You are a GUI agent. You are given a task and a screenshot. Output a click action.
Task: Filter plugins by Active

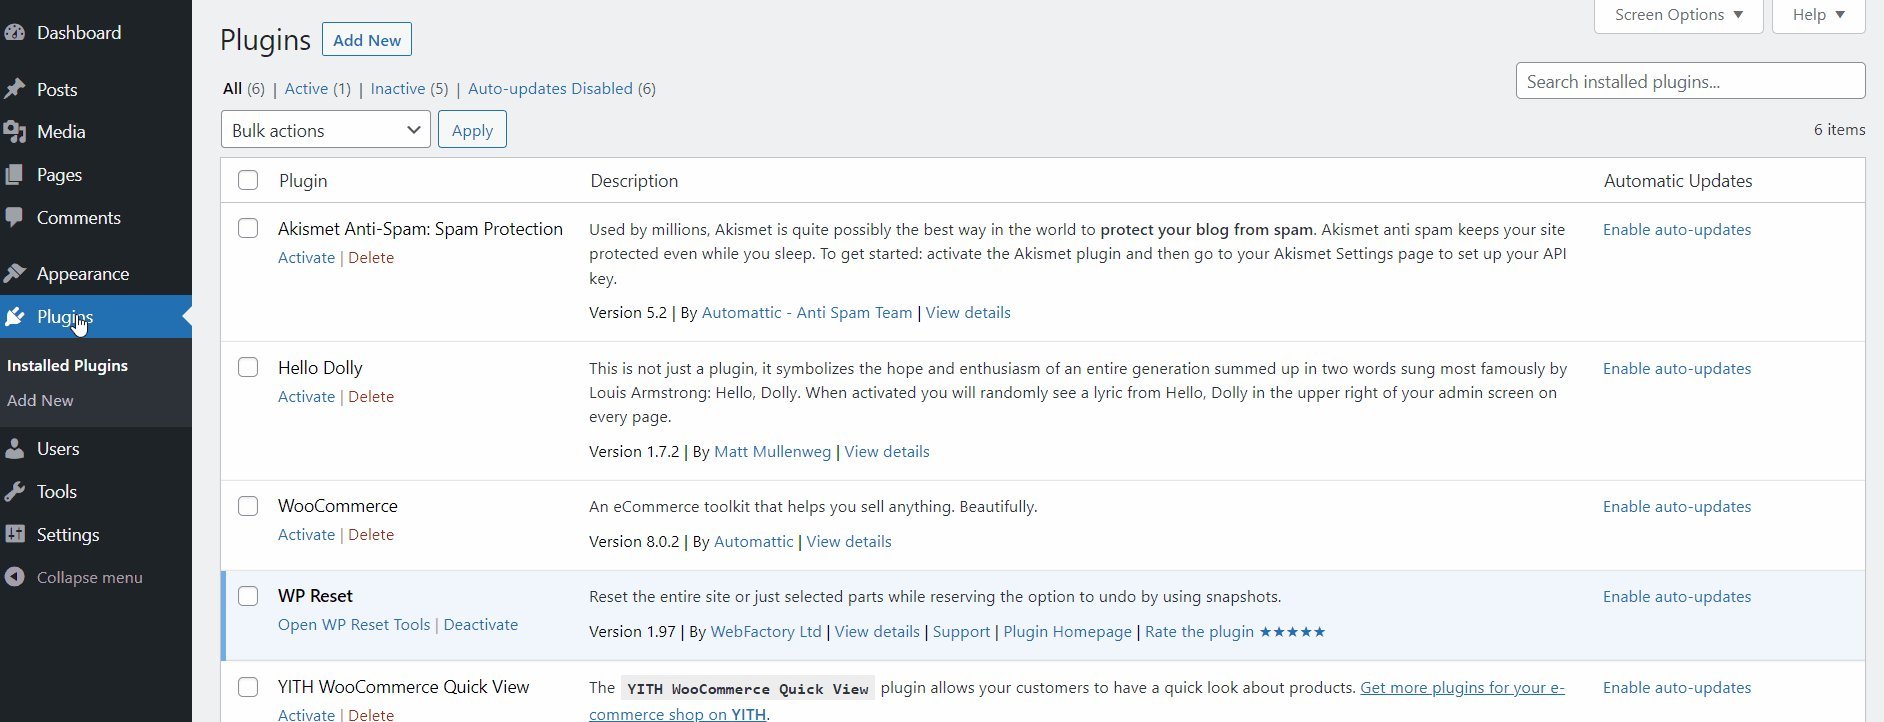pos(306,89)
